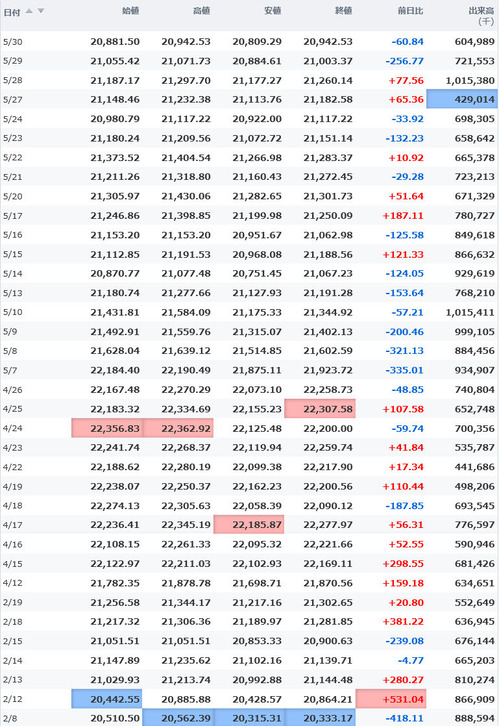
Task: Sort dates ascending with the up arrow
Action: [29, 10]
